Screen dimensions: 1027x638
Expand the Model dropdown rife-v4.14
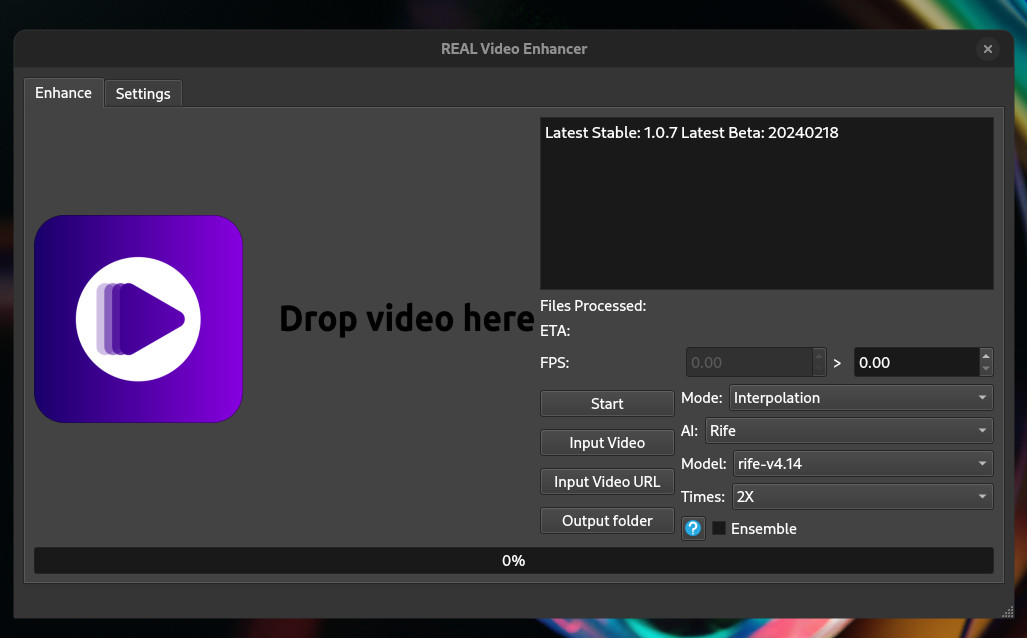[863, 464]
